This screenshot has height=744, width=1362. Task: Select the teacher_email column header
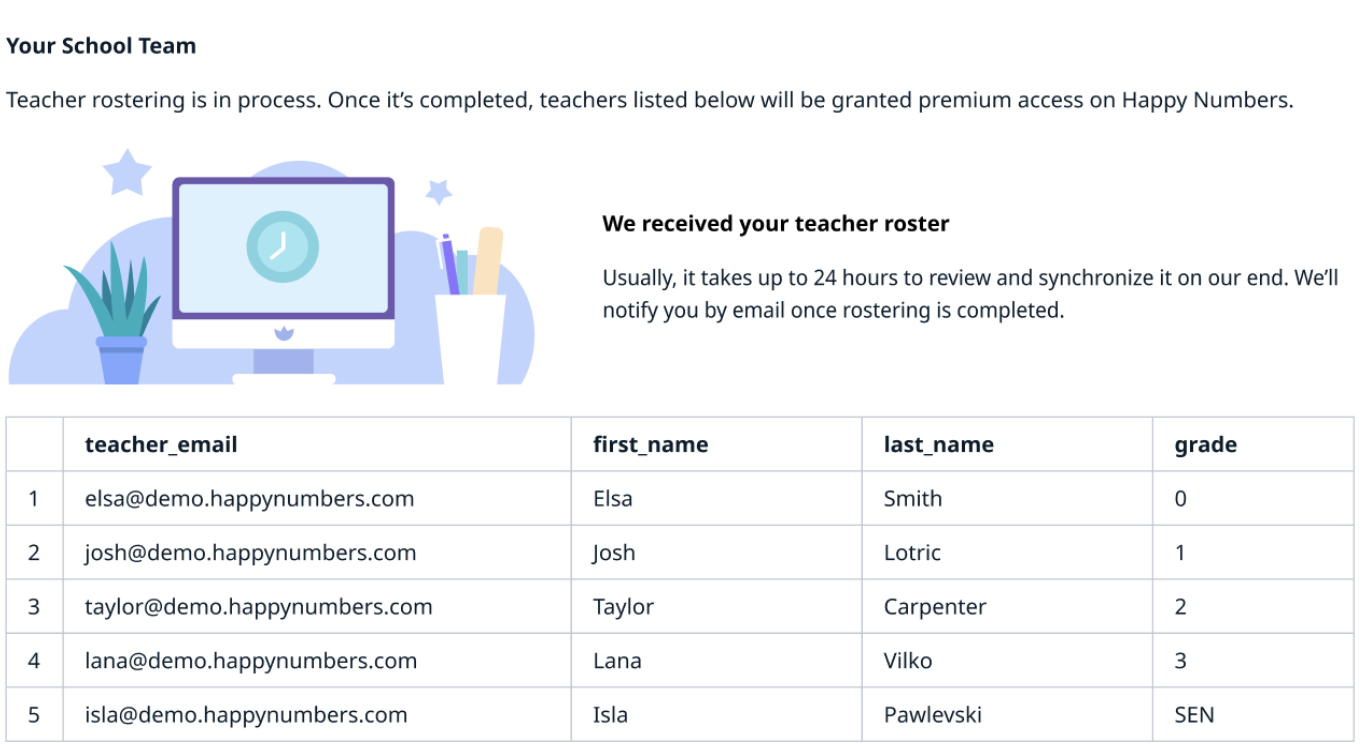coord(161,445)
